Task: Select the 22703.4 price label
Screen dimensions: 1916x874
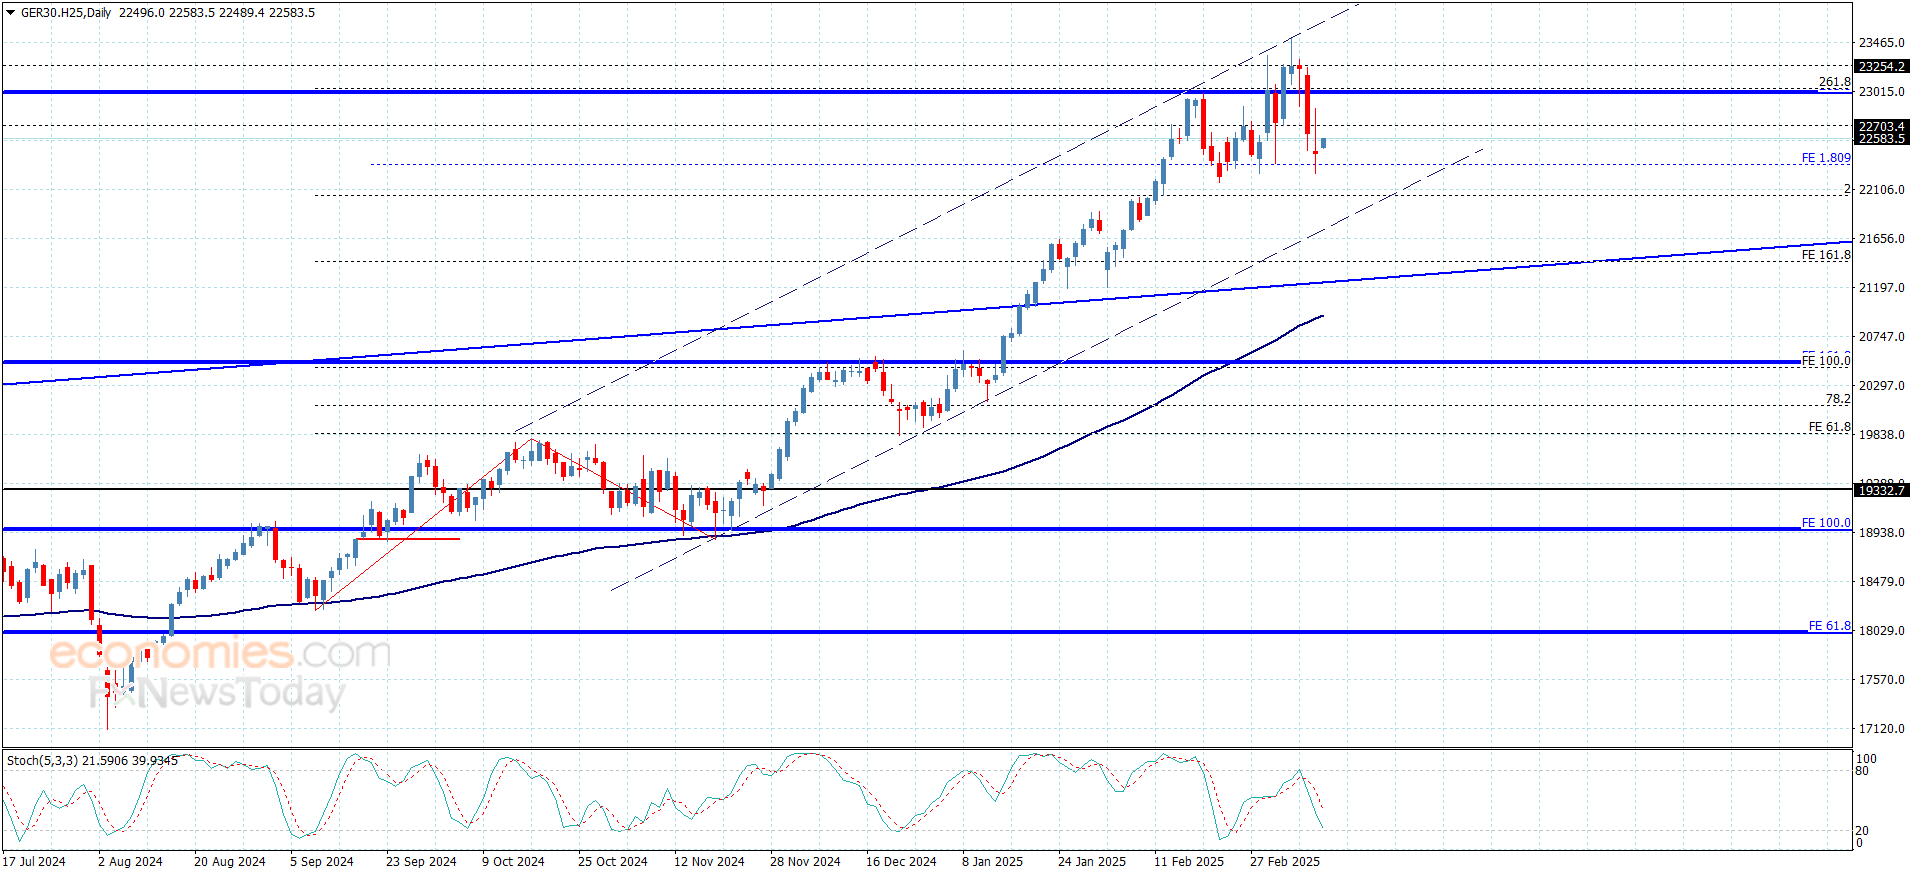Action: click(x=1881, y=126)
